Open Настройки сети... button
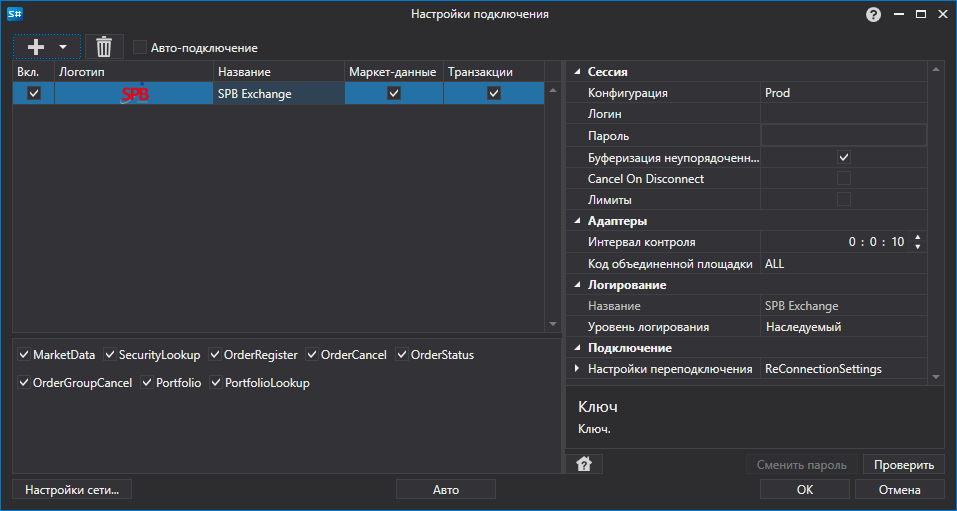This screenshot has height=511, width=957. [x=72, y=489]
